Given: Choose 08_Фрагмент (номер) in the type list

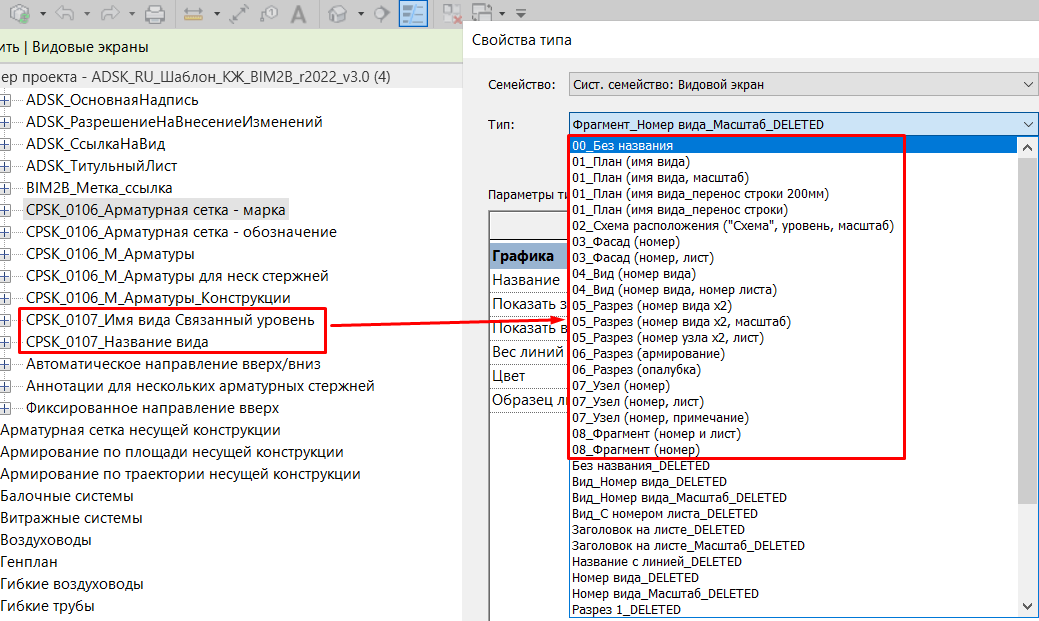Looking at the screenshot, I should pyautogui.click(x=635, y=450).
